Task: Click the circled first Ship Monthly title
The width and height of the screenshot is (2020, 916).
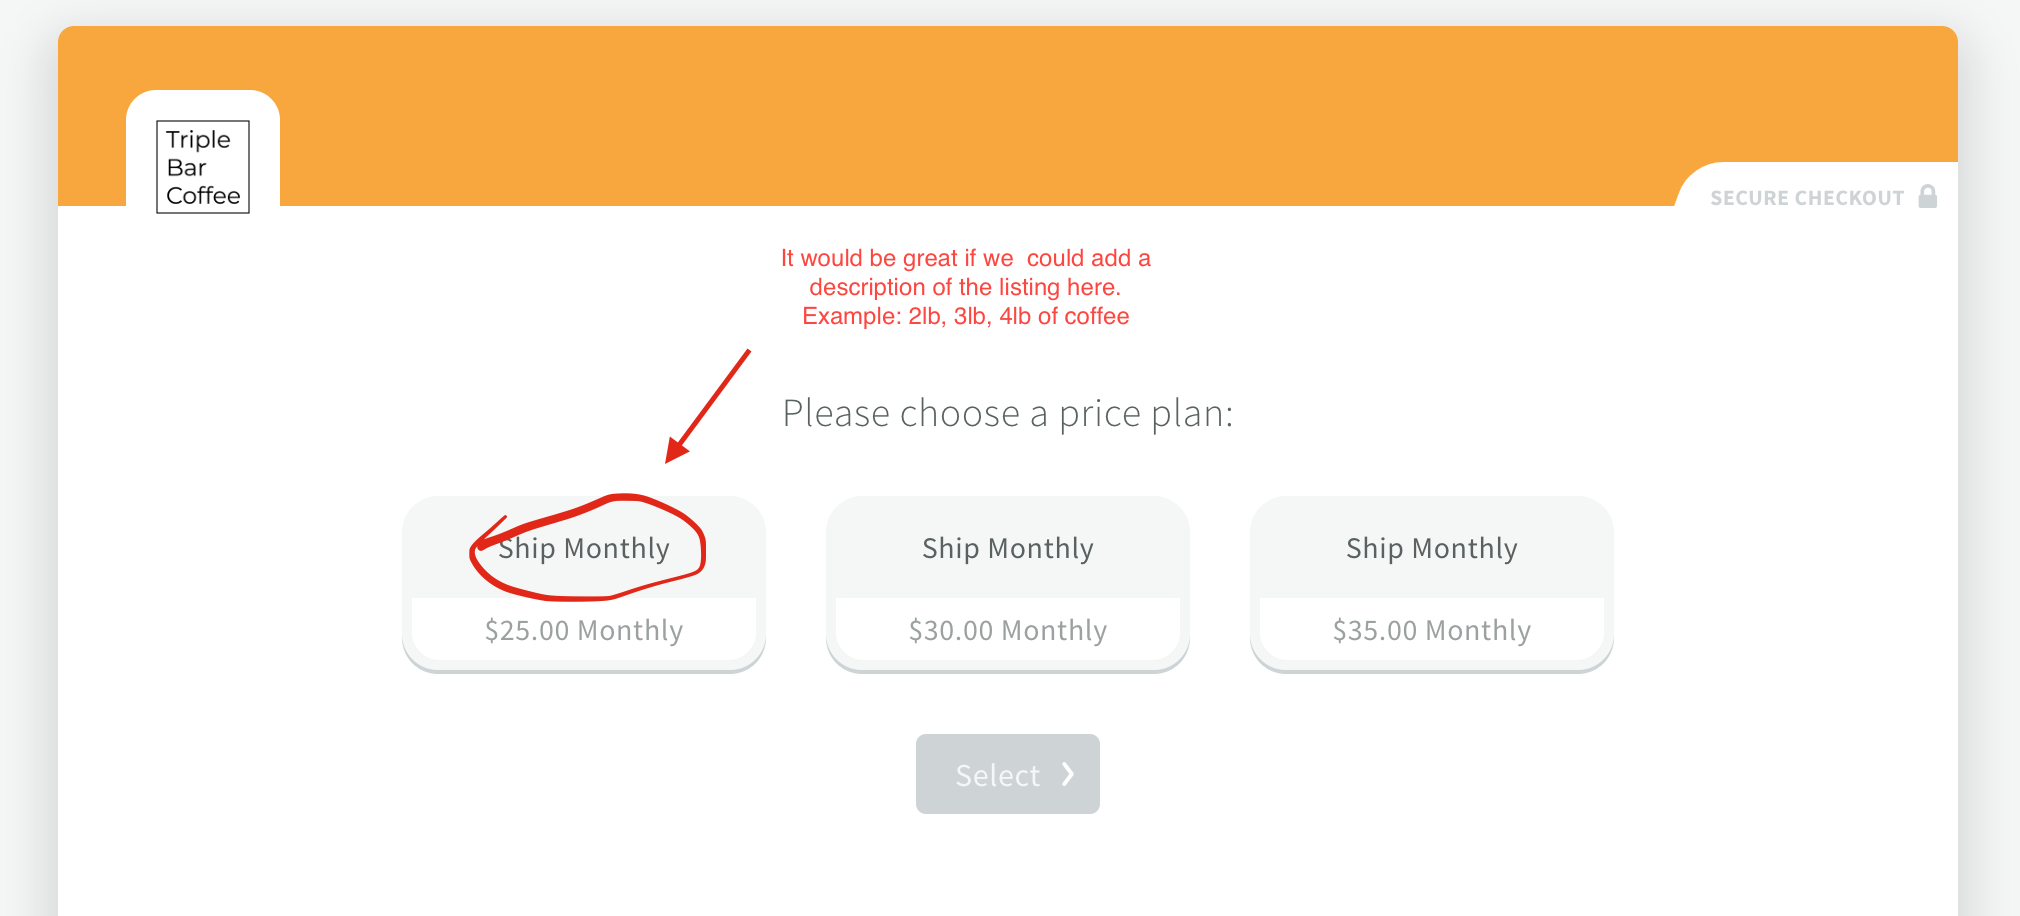Action: [x=584, y=548]
